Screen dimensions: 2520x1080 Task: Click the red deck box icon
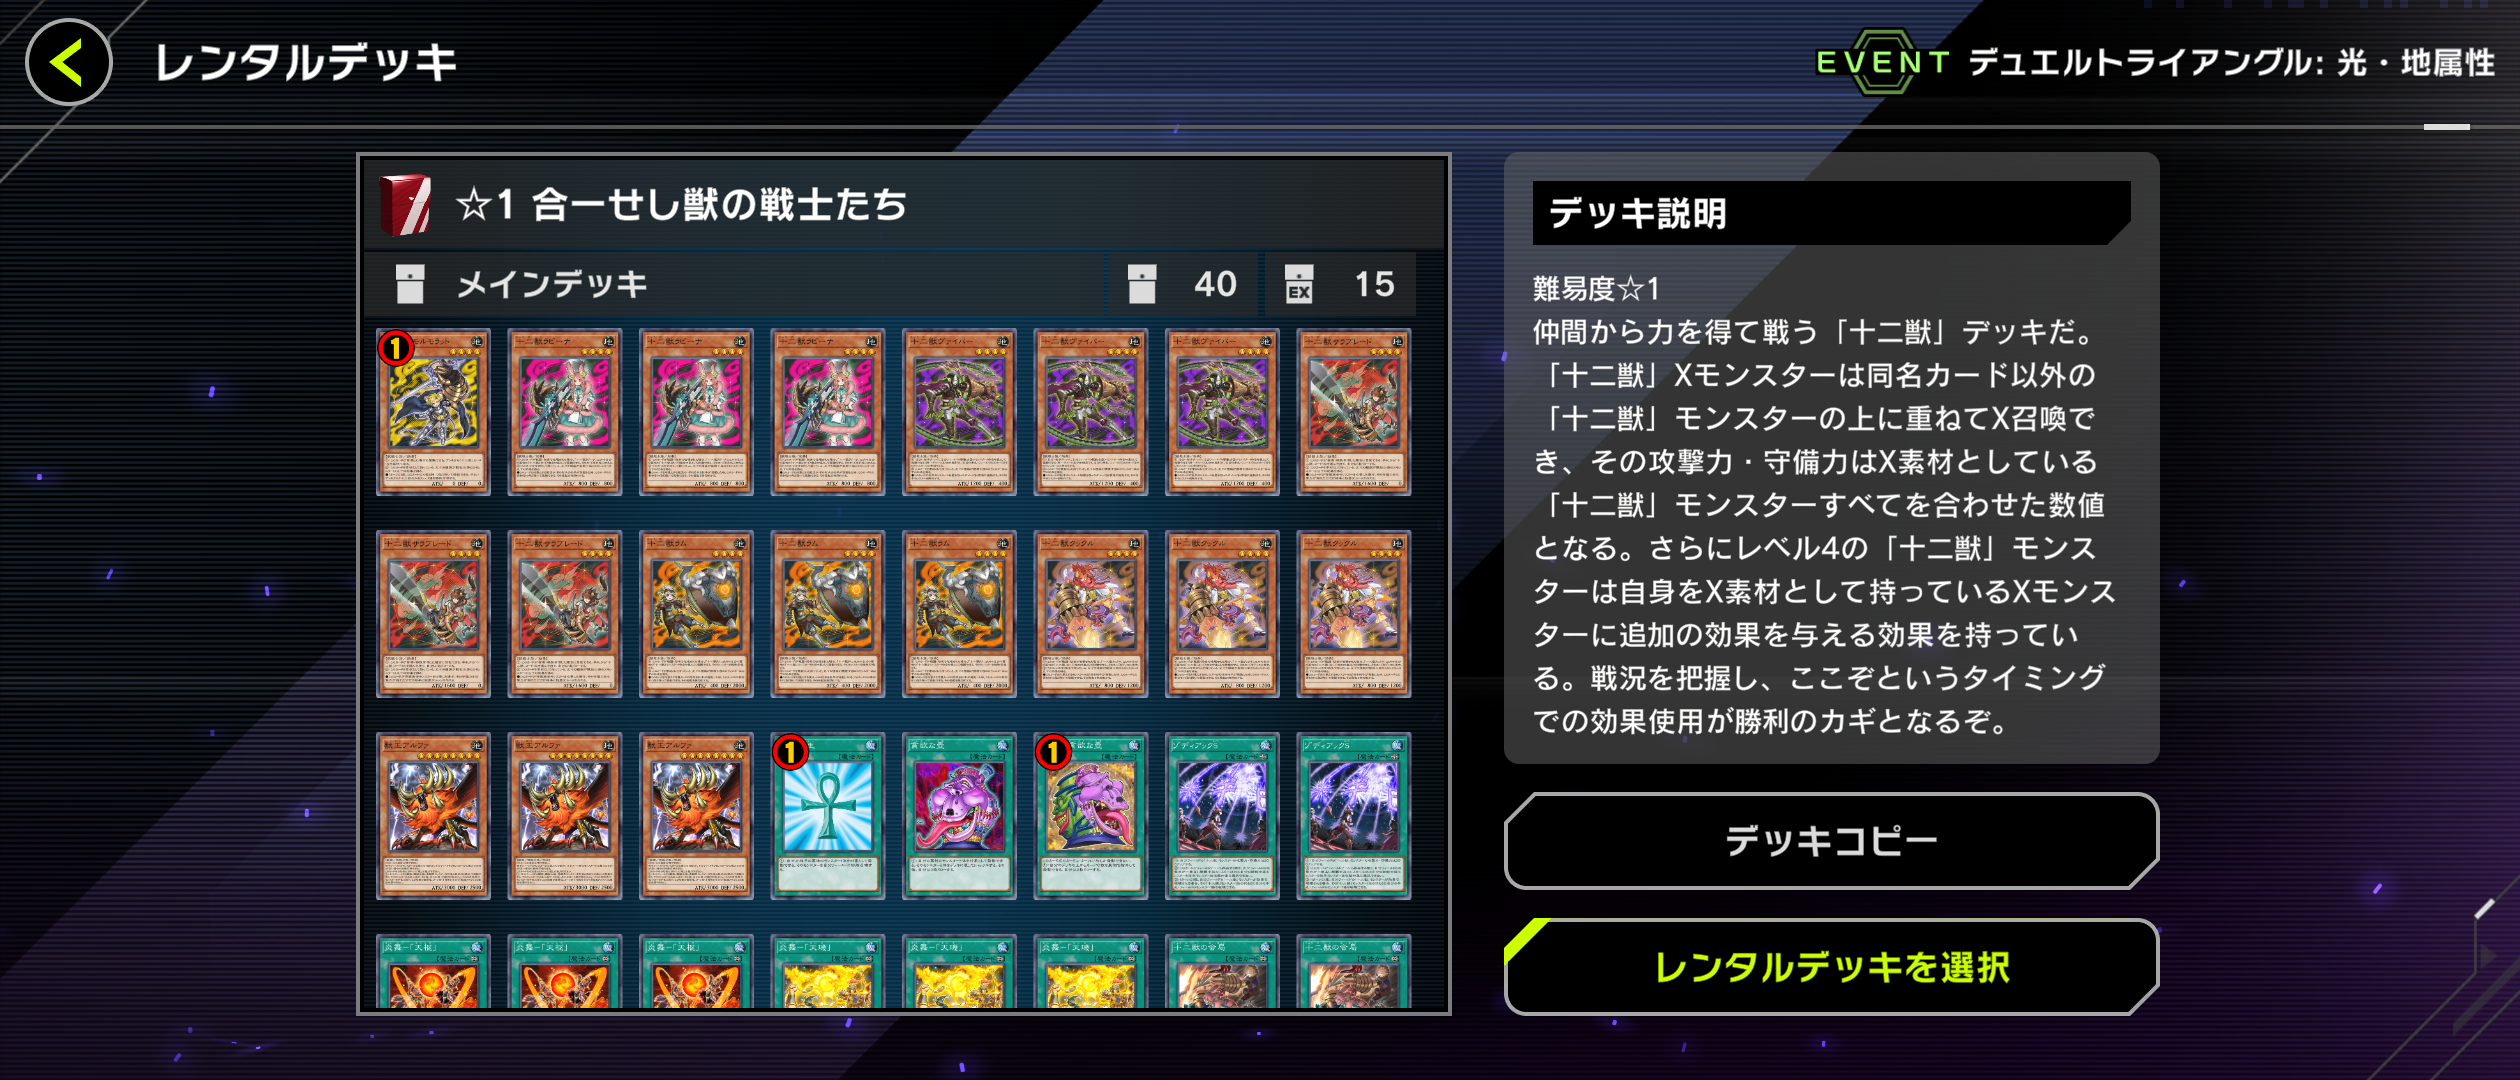click(406, 204)
